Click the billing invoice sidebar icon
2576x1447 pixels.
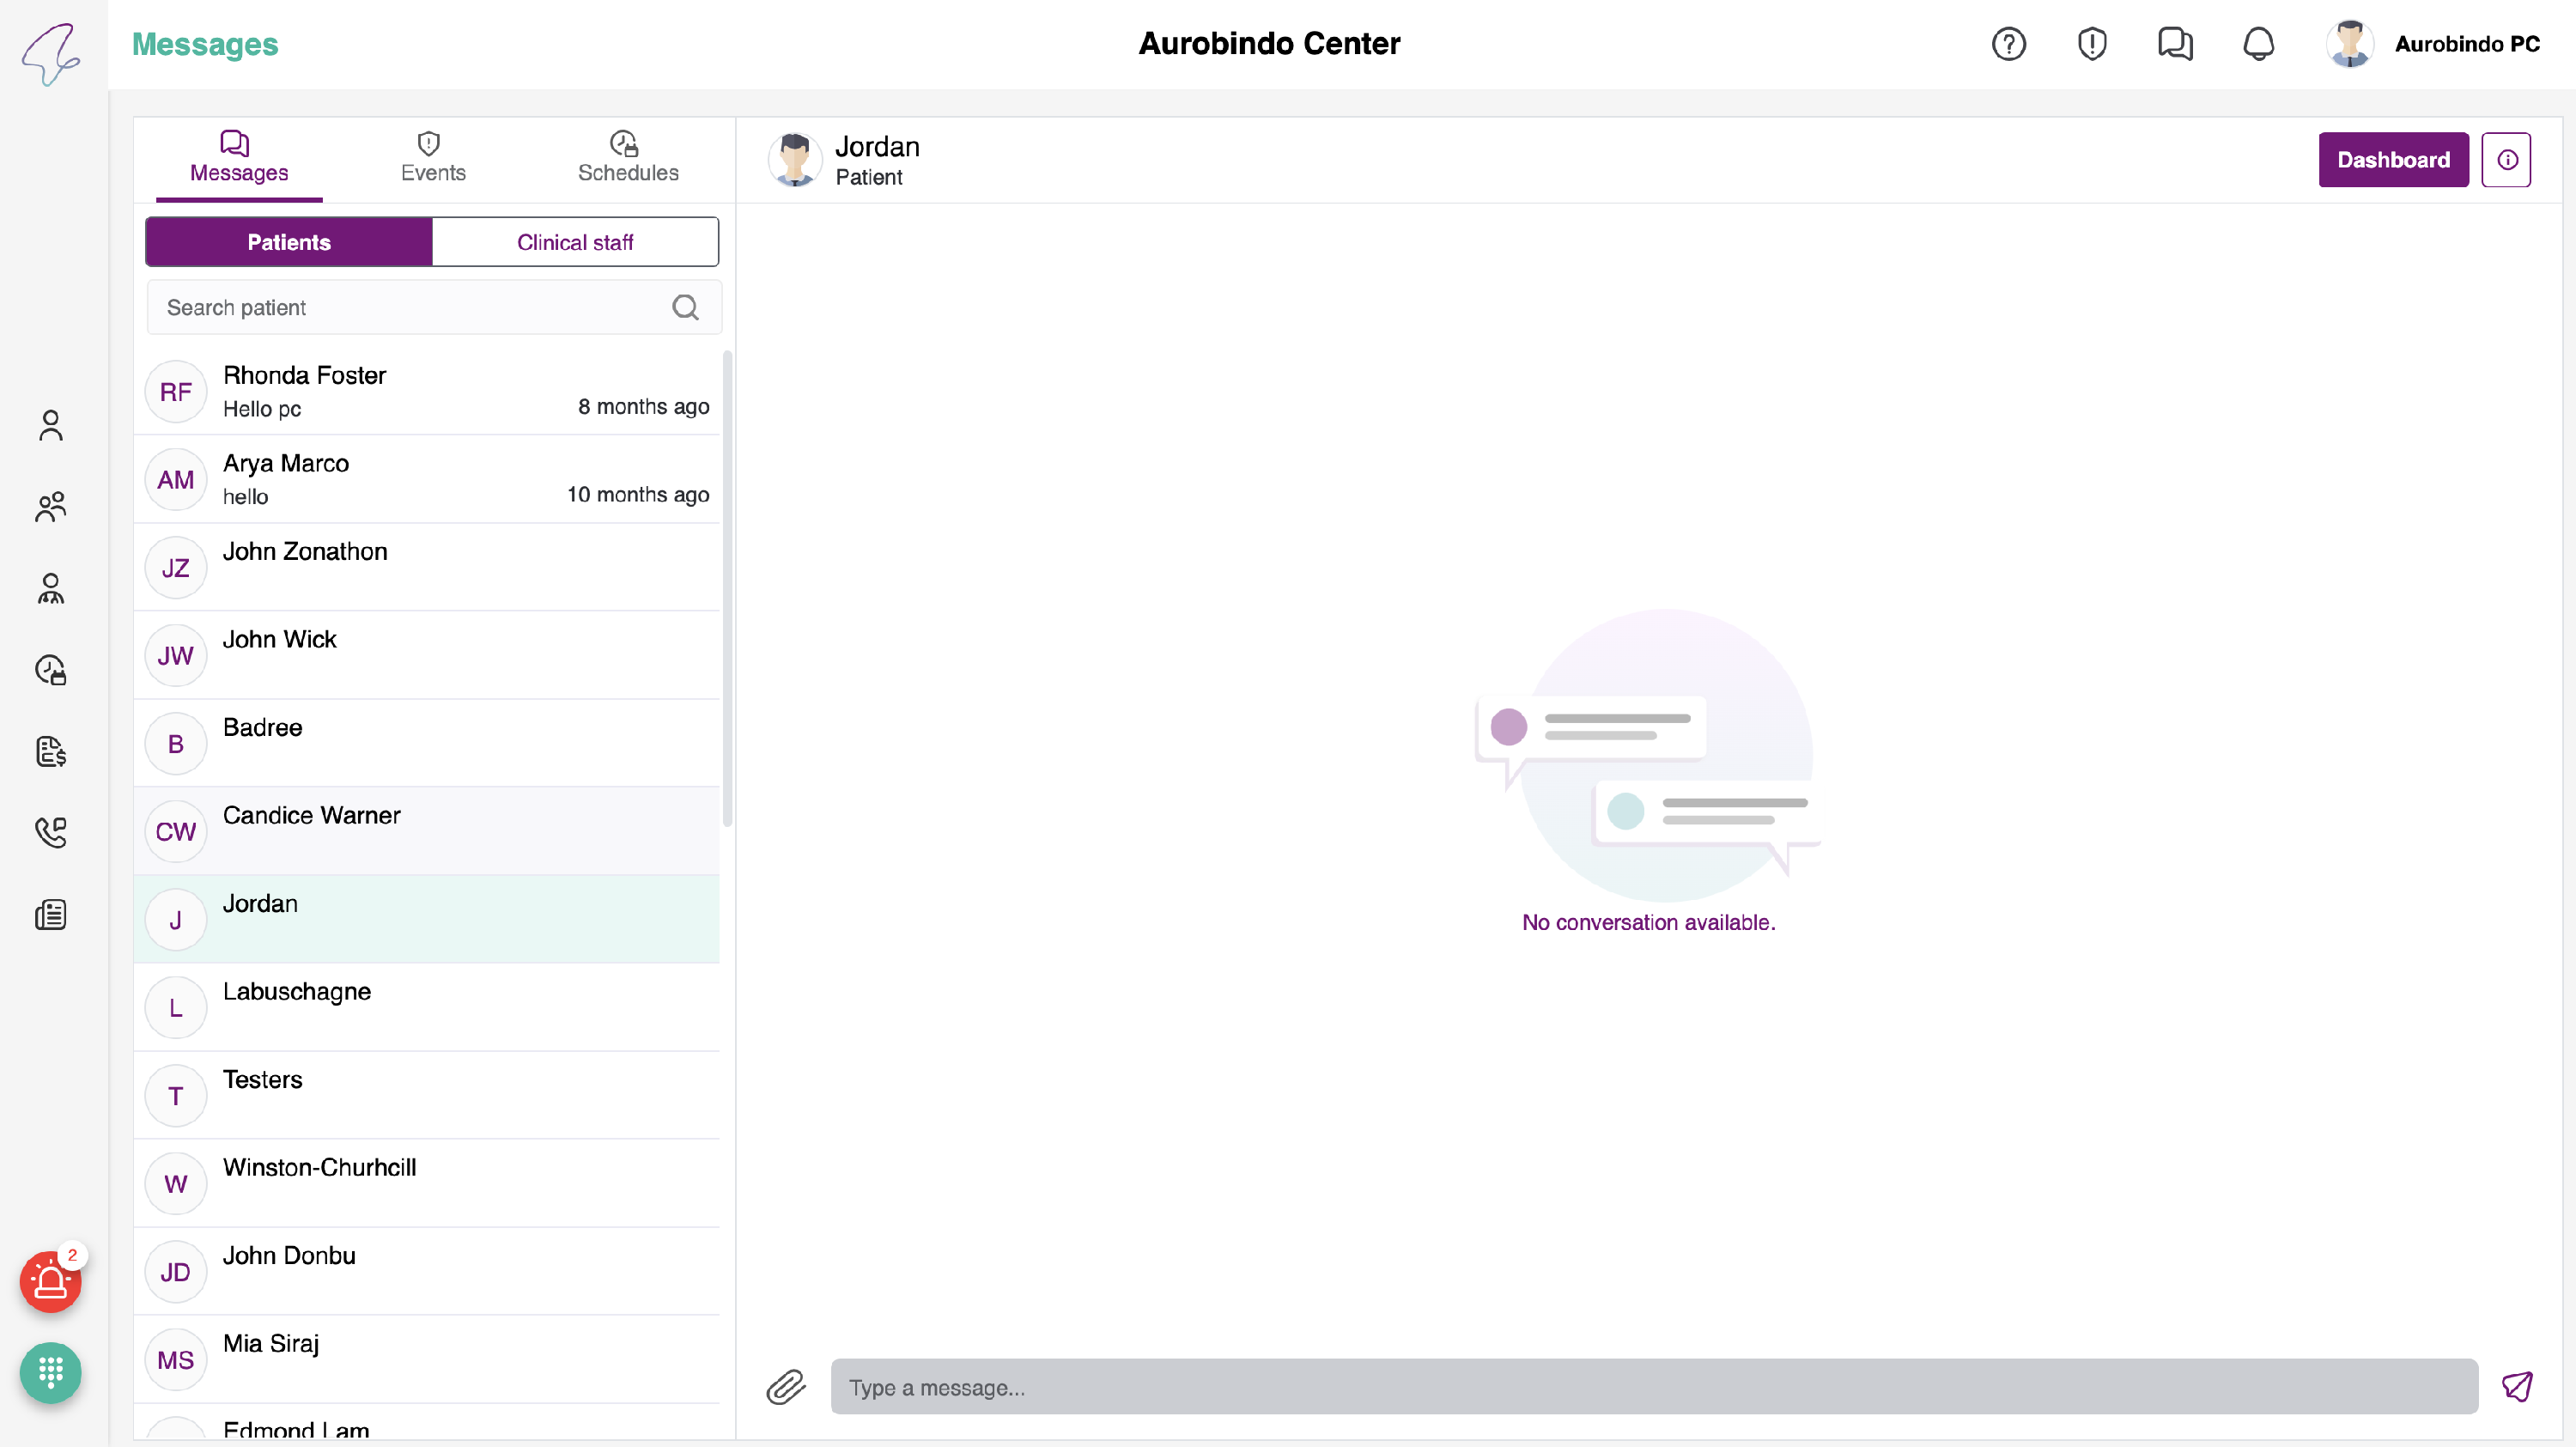pos(50,751)
